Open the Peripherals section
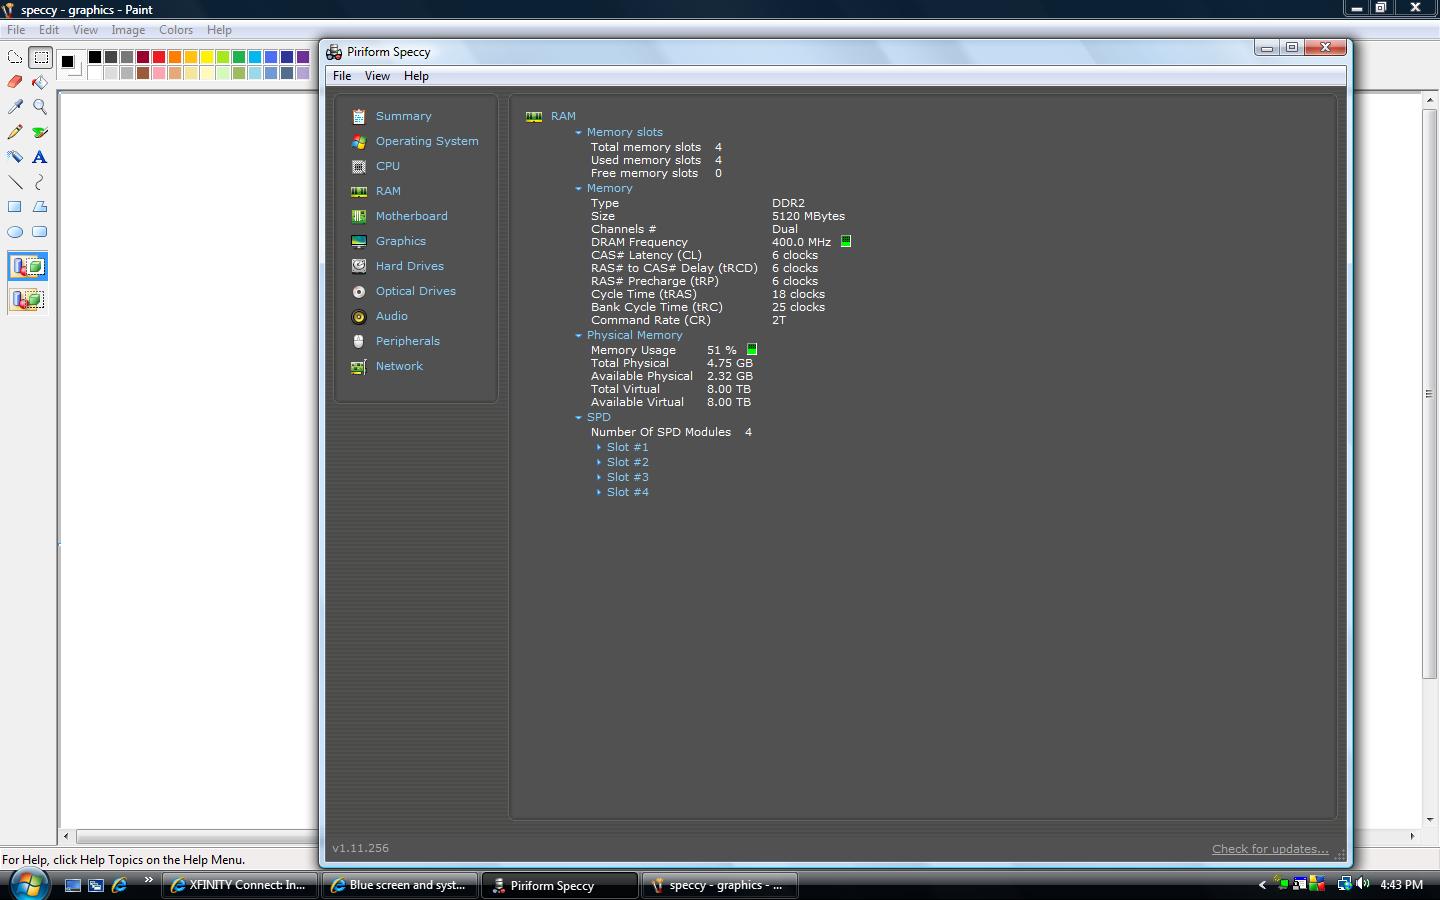1440x900 pixels. pyautogui.click(x=407, y=341)
